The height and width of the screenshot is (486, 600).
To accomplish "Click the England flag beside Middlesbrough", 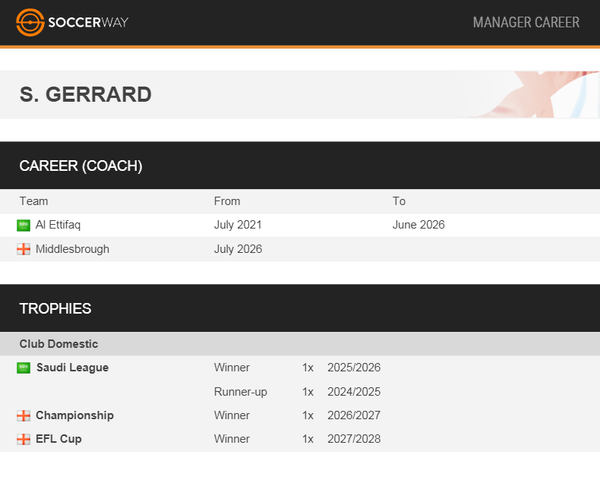I will 23,250.
